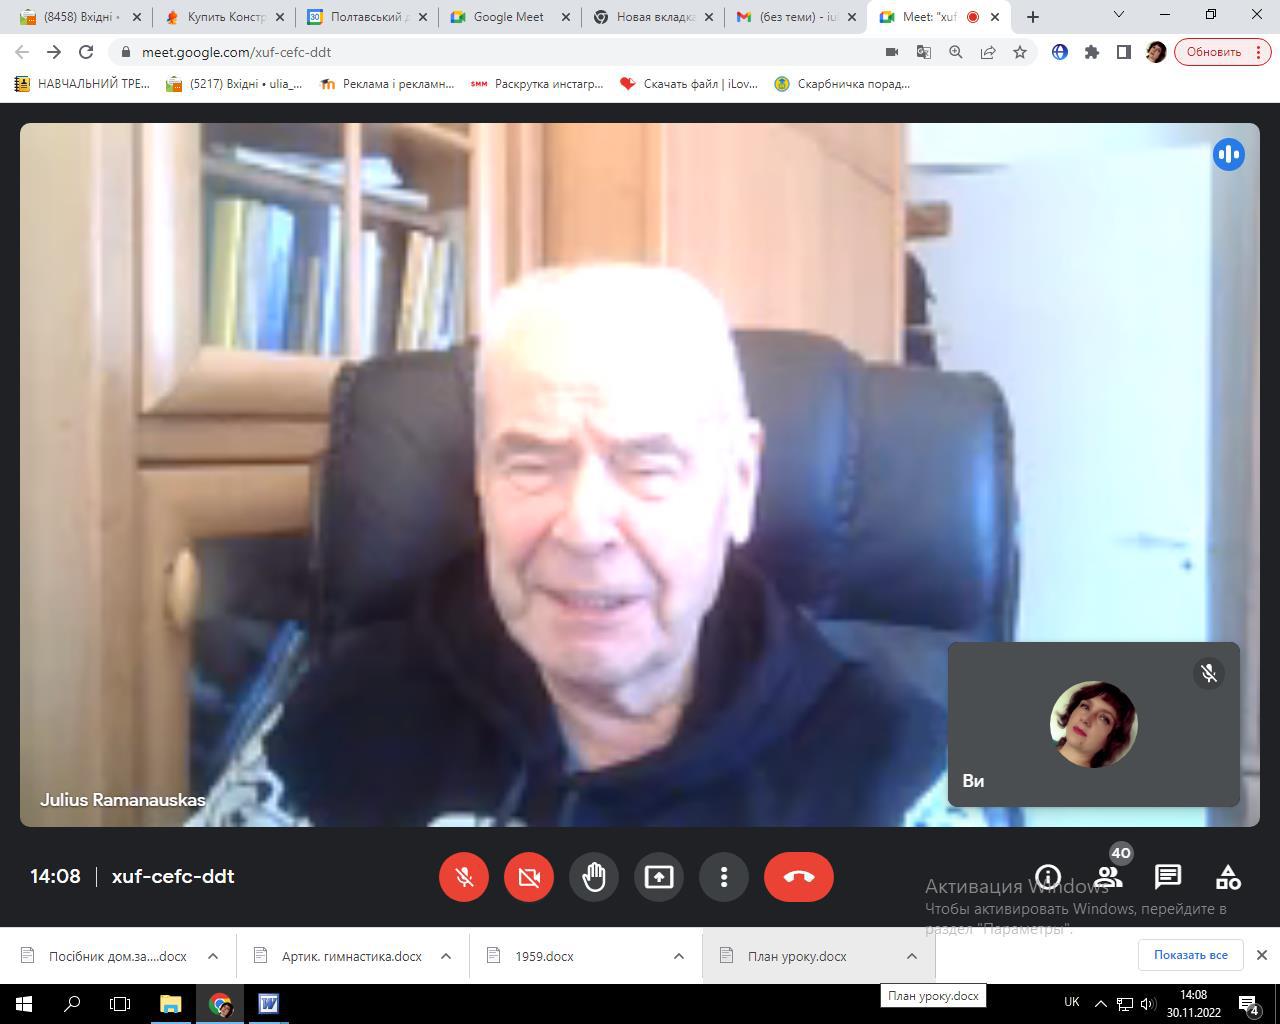Click the Обновить update button
This screenshot has width=1280, height=1024.
[x=1222, y=52]
